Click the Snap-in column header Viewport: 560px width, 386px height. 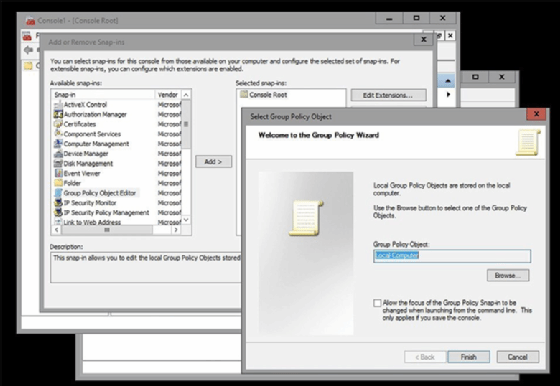coord(103,95)
